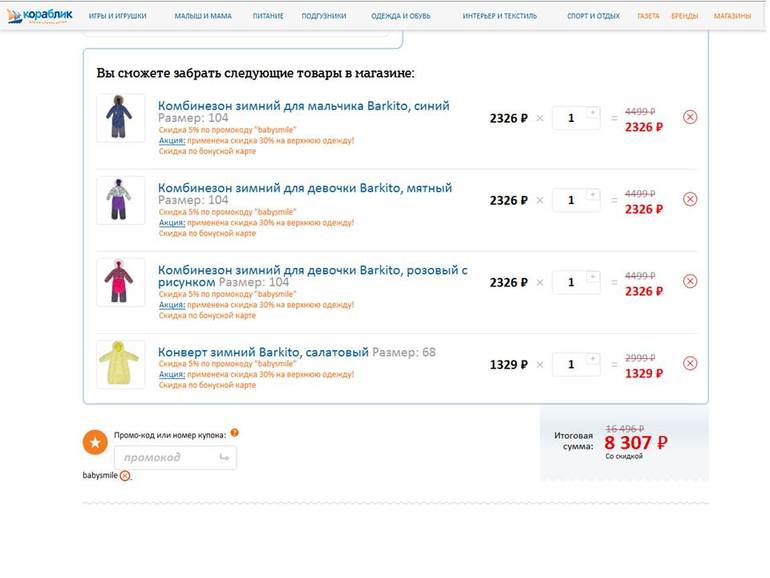The width and height of the screenshot is (770, 578).
Task: Delete the mint girls' snowsuit item
Action: (x=689, y=199)
